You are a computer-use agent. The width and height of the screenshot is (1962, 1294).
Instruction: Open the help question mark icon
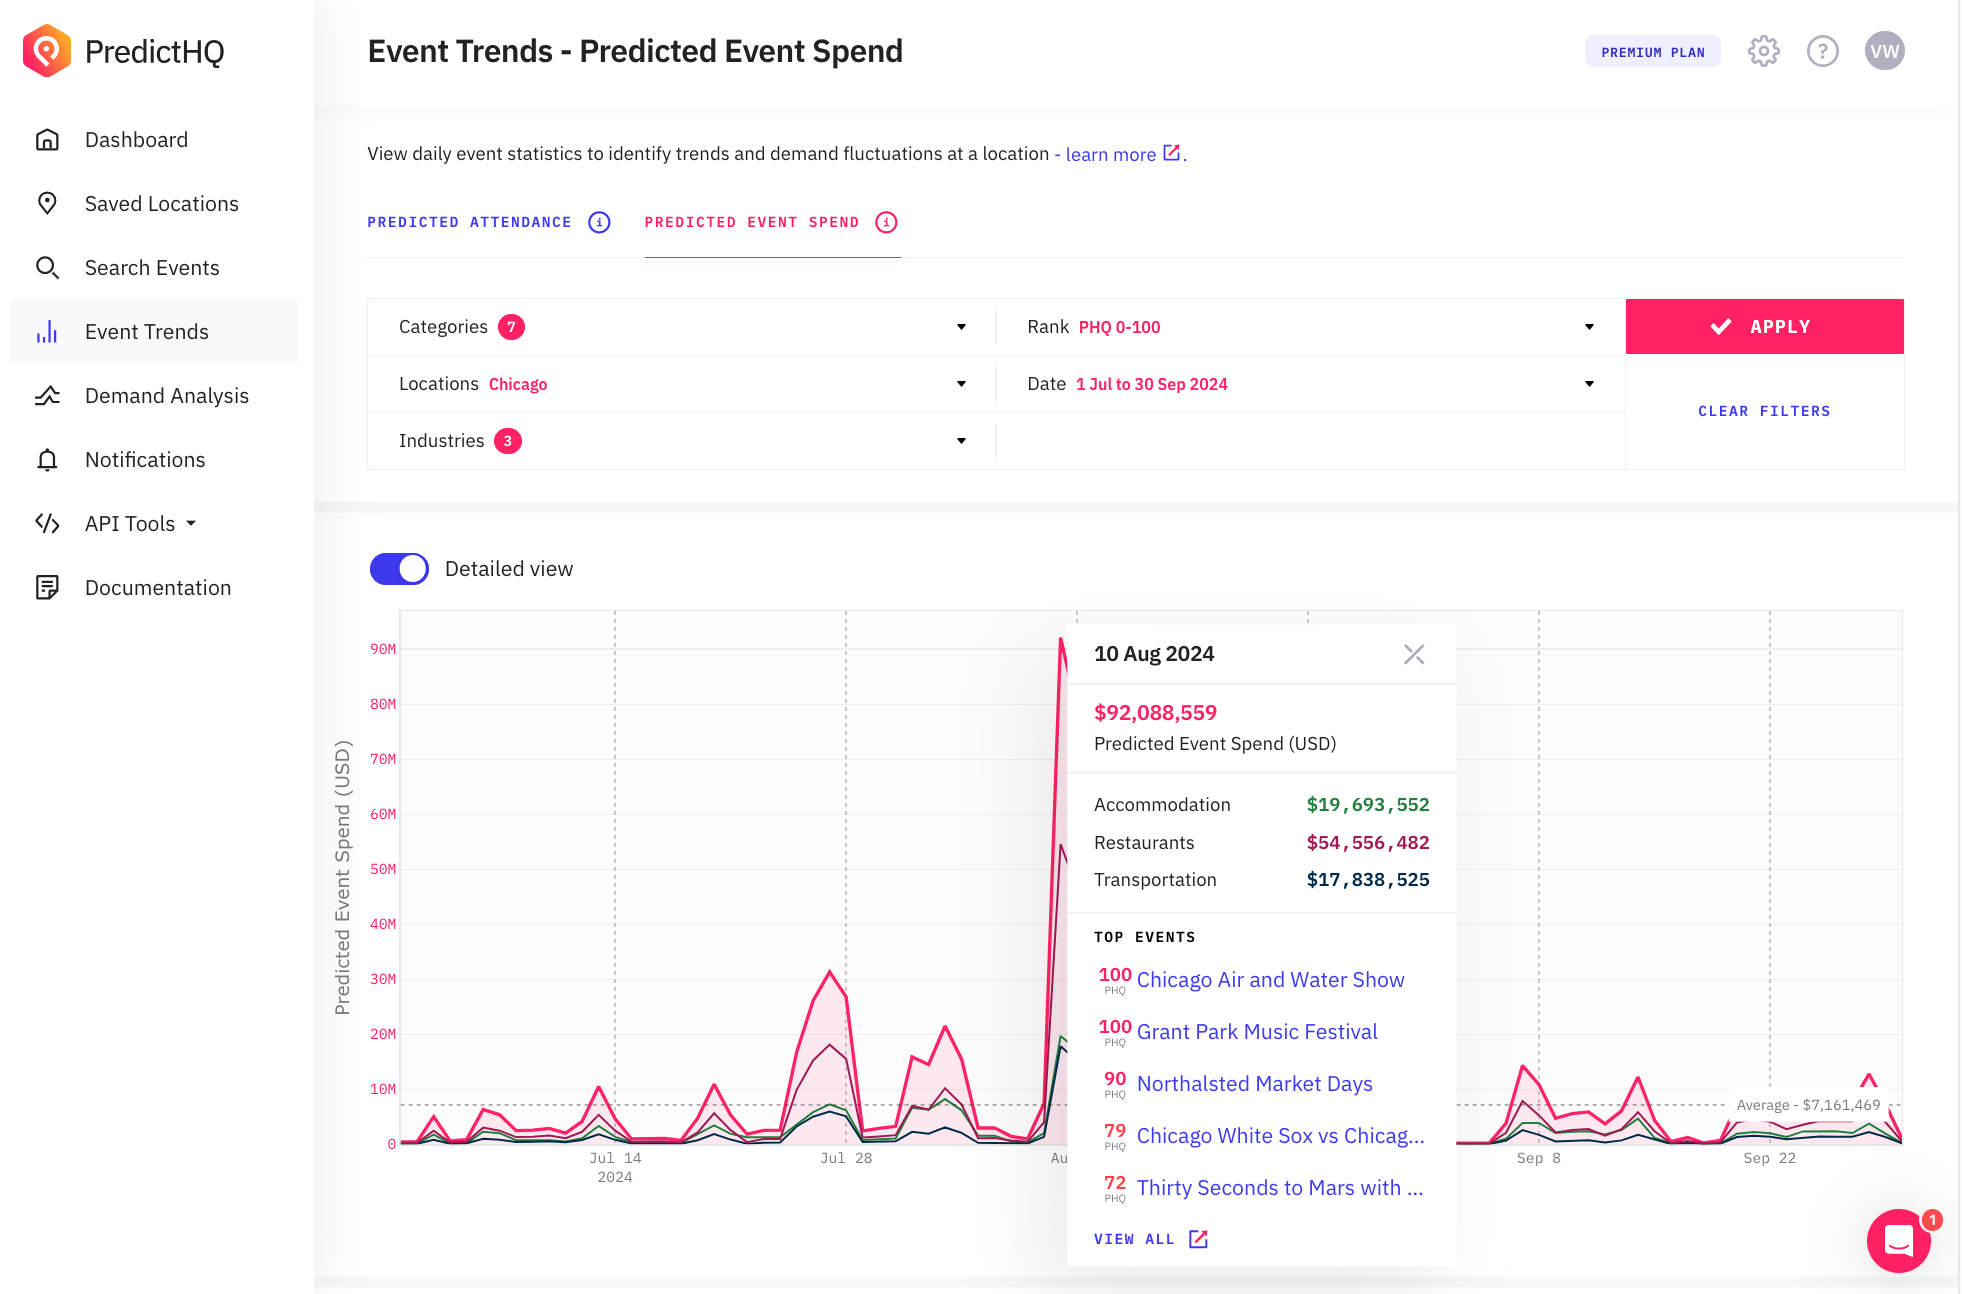[x=1822, y=51]
